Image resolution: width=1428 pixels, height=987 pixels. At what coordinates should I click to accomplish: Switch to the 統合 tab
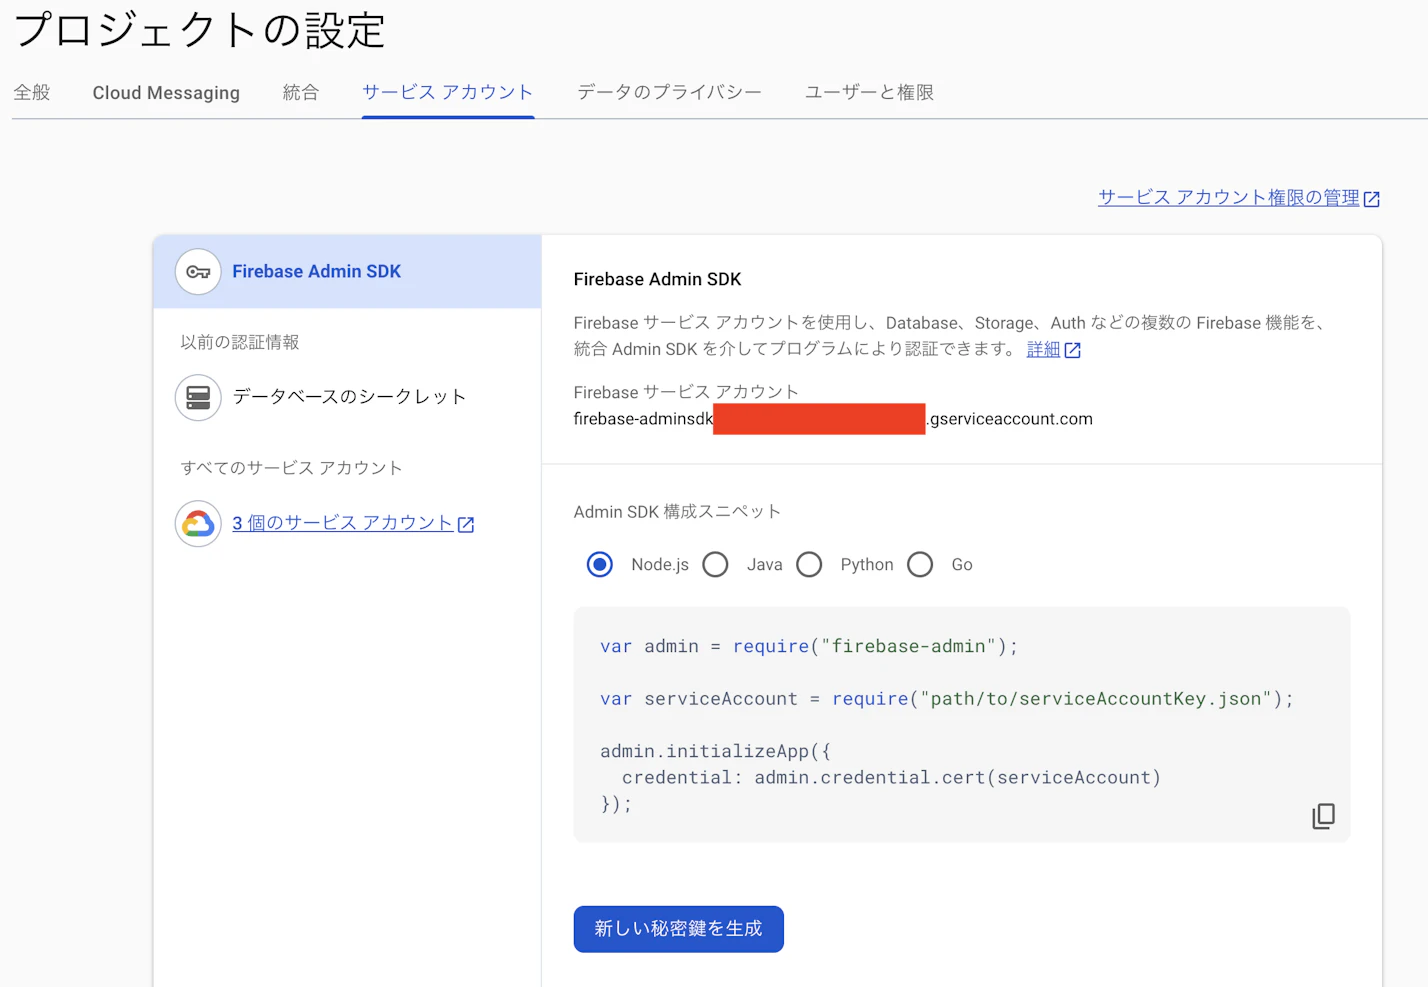pyautogui.click(x=300, y=92)
